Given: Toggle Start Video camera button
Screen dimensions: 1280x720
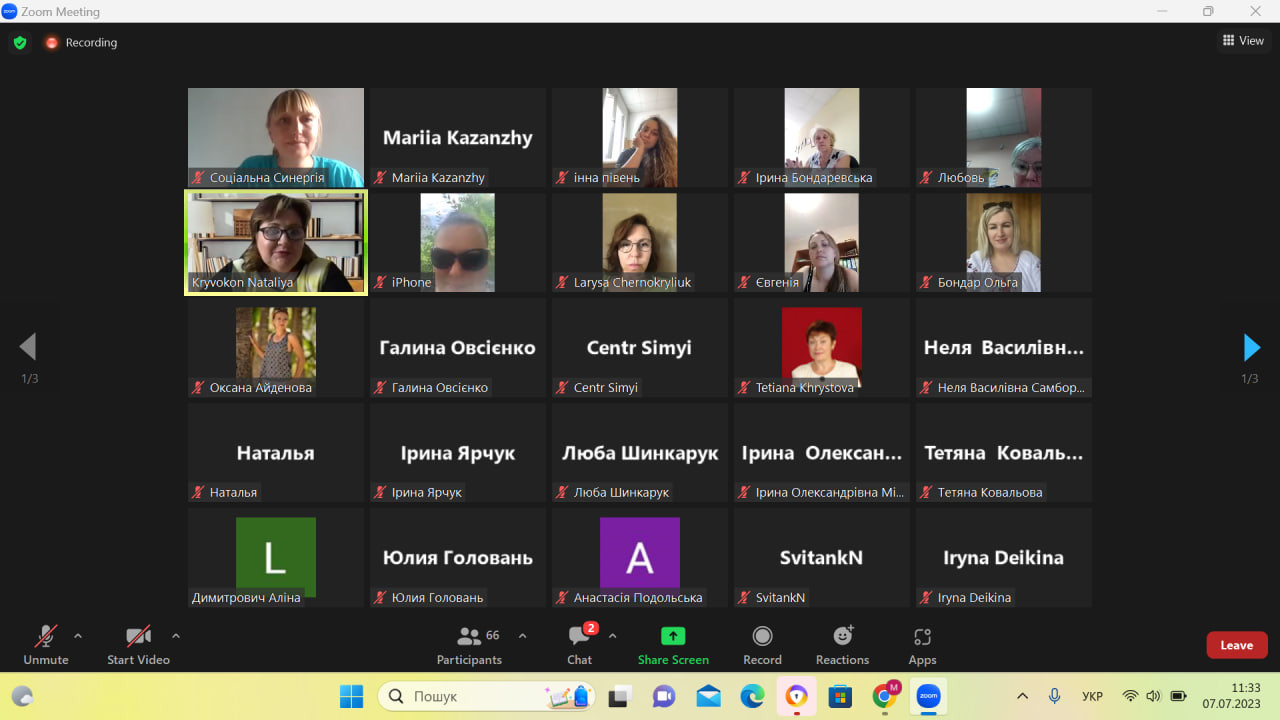Looking at the screenshot, I should 138,637.
